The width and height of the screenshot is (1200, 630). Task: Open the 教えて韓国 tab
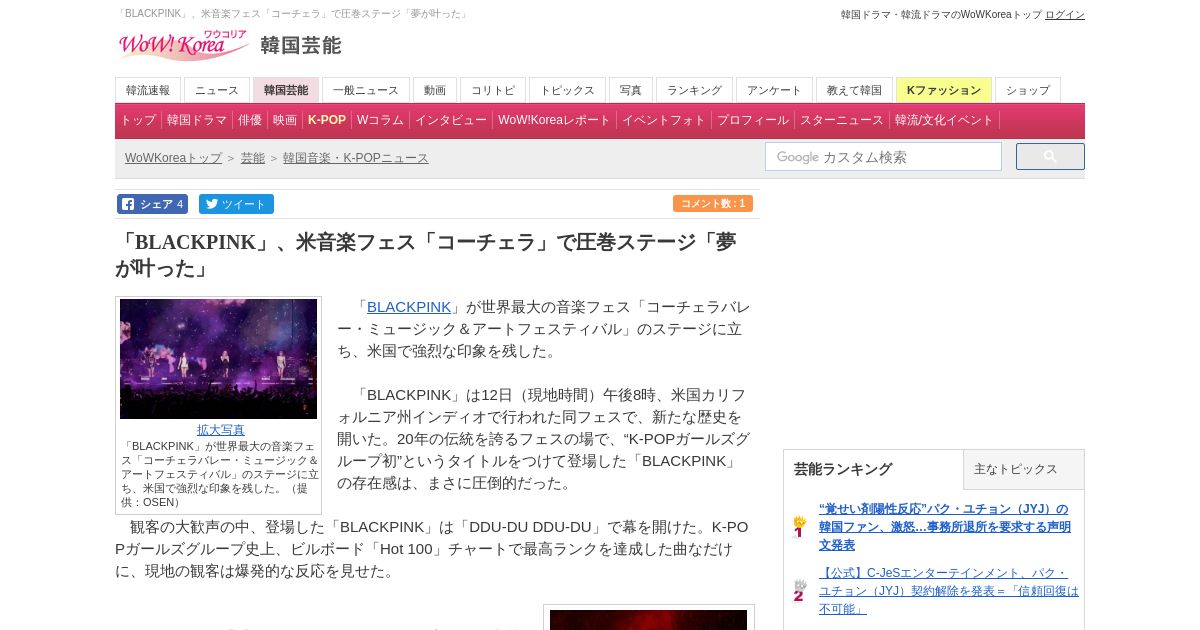[x=855, y=90]
